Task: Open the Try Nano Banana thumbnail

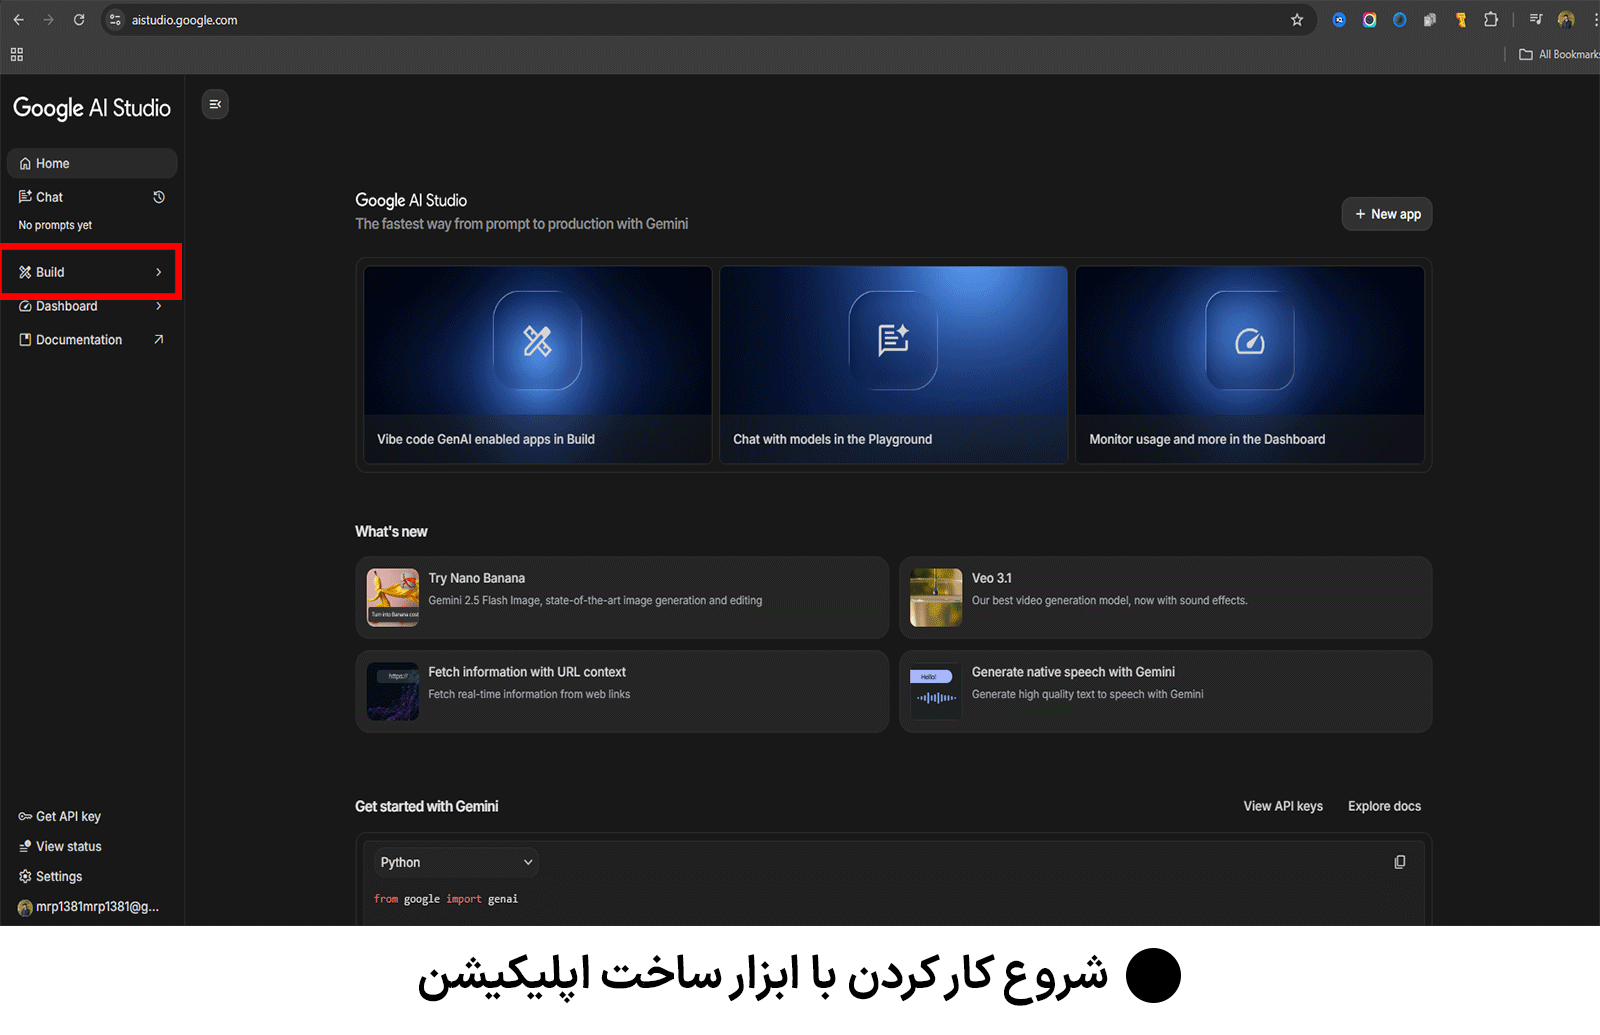Action: point(393,597)
